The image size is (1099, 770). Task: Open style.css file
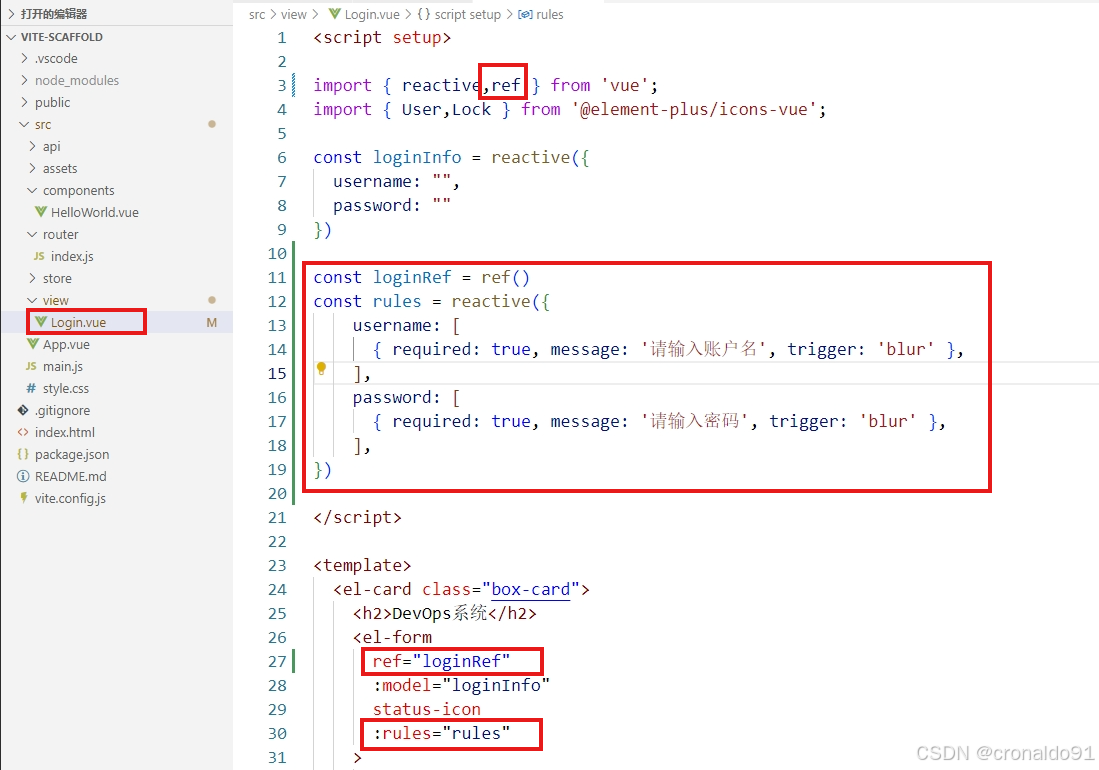[x=66, y=388]
